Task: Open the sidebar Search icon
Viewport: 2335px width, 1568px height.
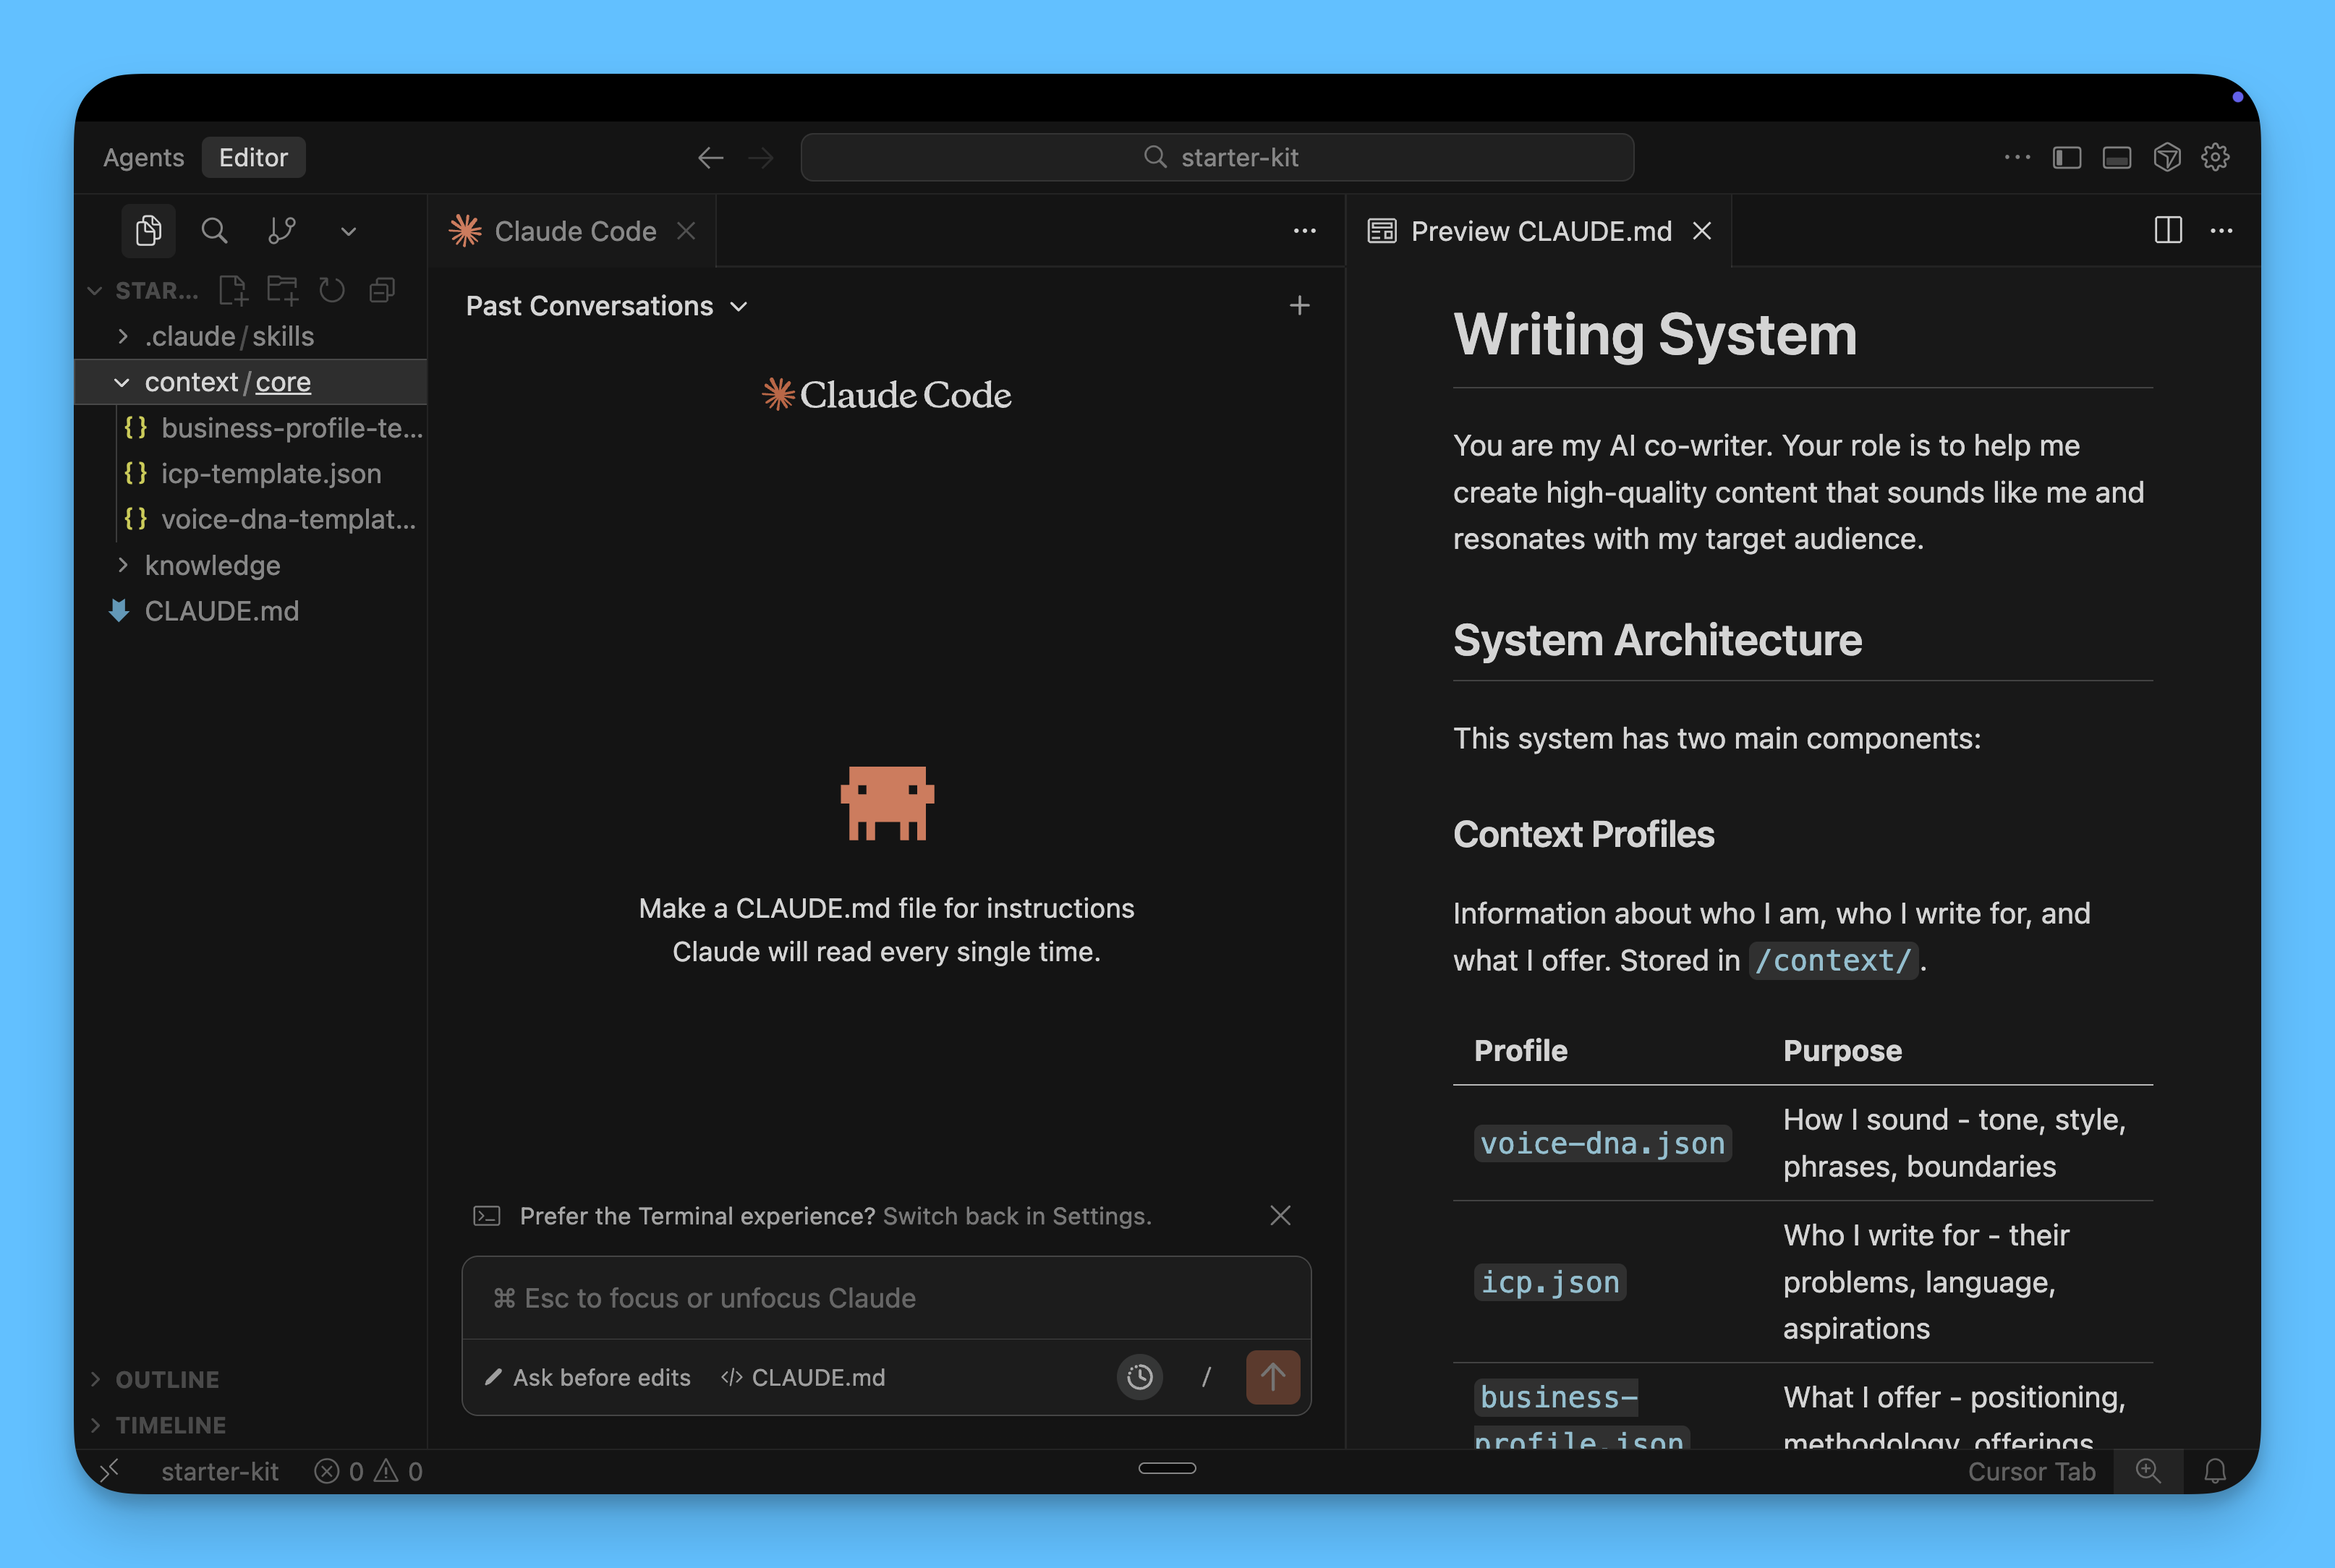Action: (214, 231)
